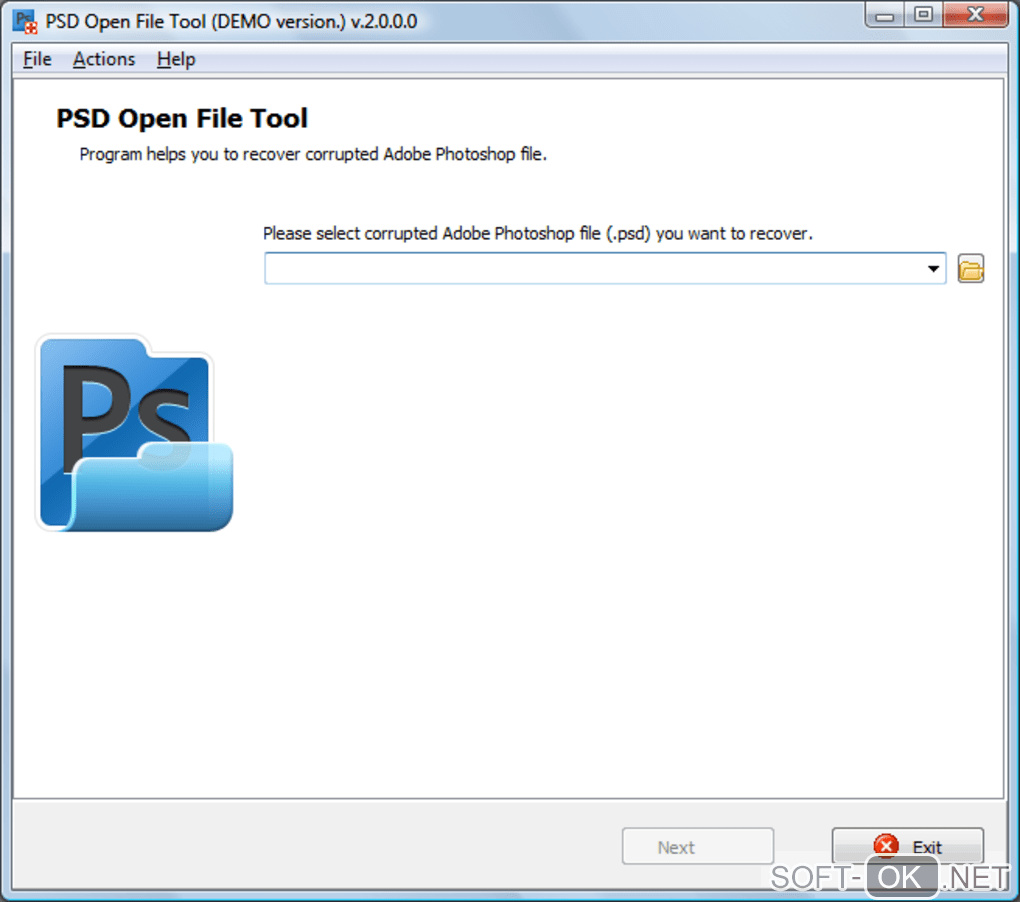Click the 'Please select corrupted Adobe Photoshop file' label

pyautogui.click(x=538, y=233)
